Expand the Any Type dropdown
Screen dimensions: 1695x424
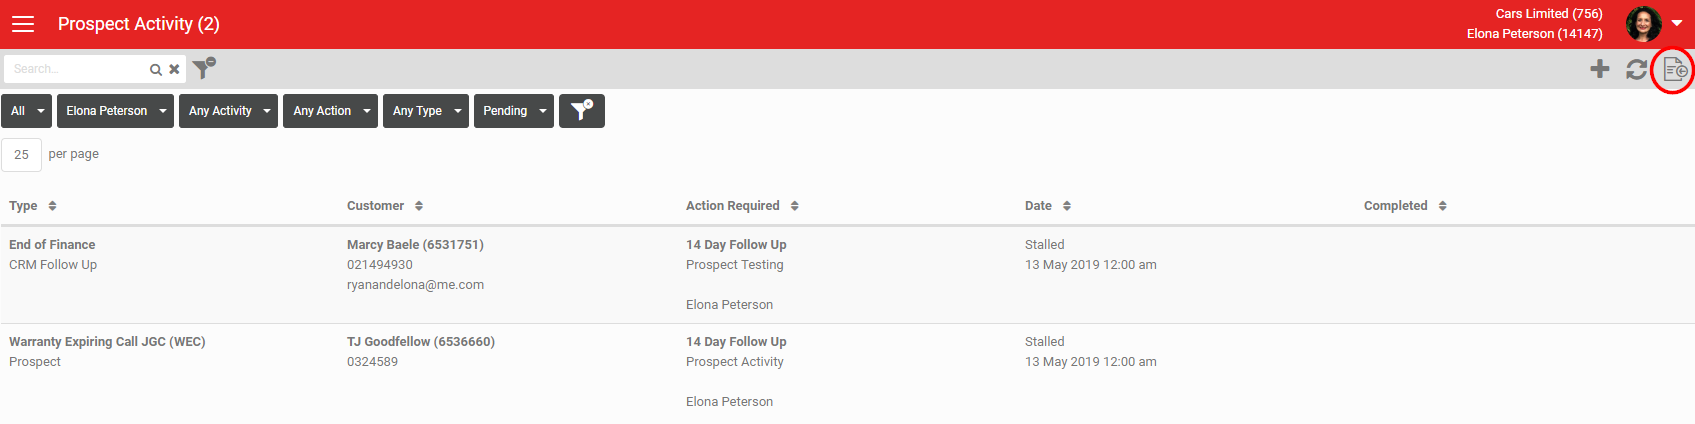coord(426,111)
